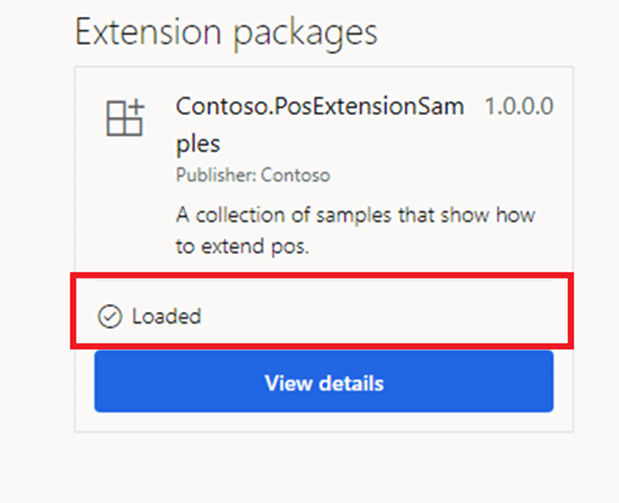Click the "to extend pos." description line

pyautogui.click(x=242, y=246)
